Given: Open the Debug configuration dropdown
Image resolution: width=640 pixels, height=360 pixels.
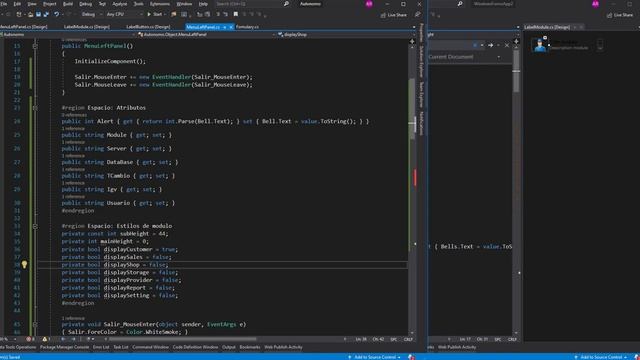Looking at the screenshot, I should 91,14.
